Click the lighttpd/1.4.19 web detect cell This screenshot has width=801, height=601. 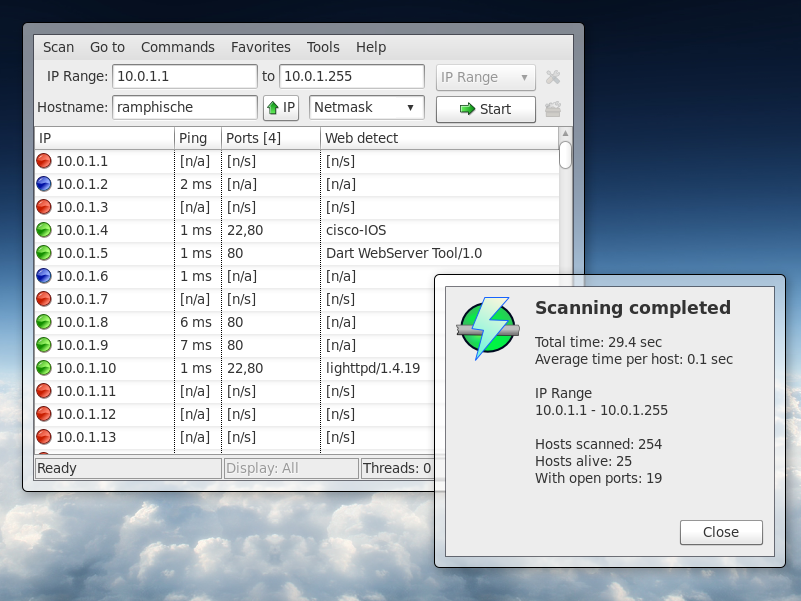click(373, 368)
